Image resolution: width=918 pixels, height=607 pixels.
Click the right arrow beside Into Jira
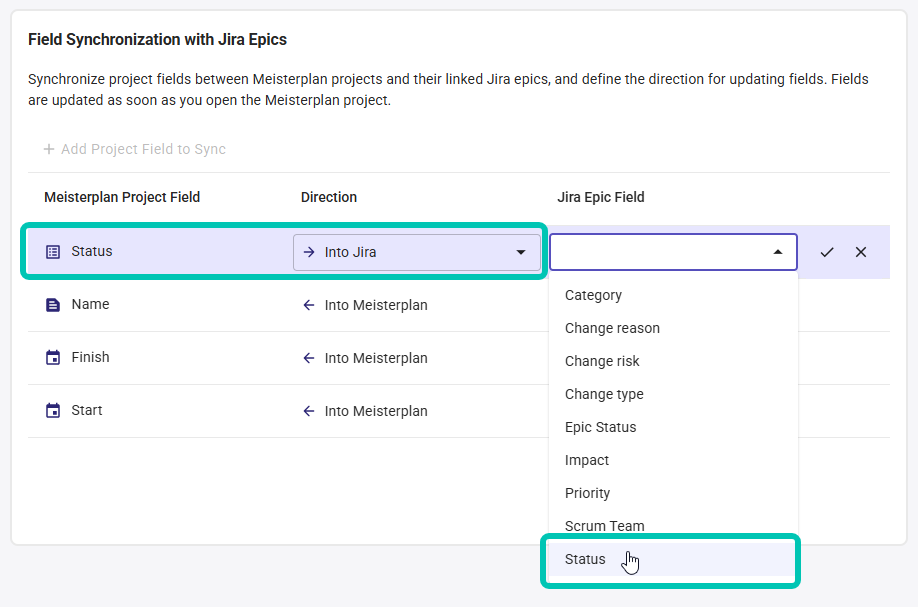click(x=309, y=252)
